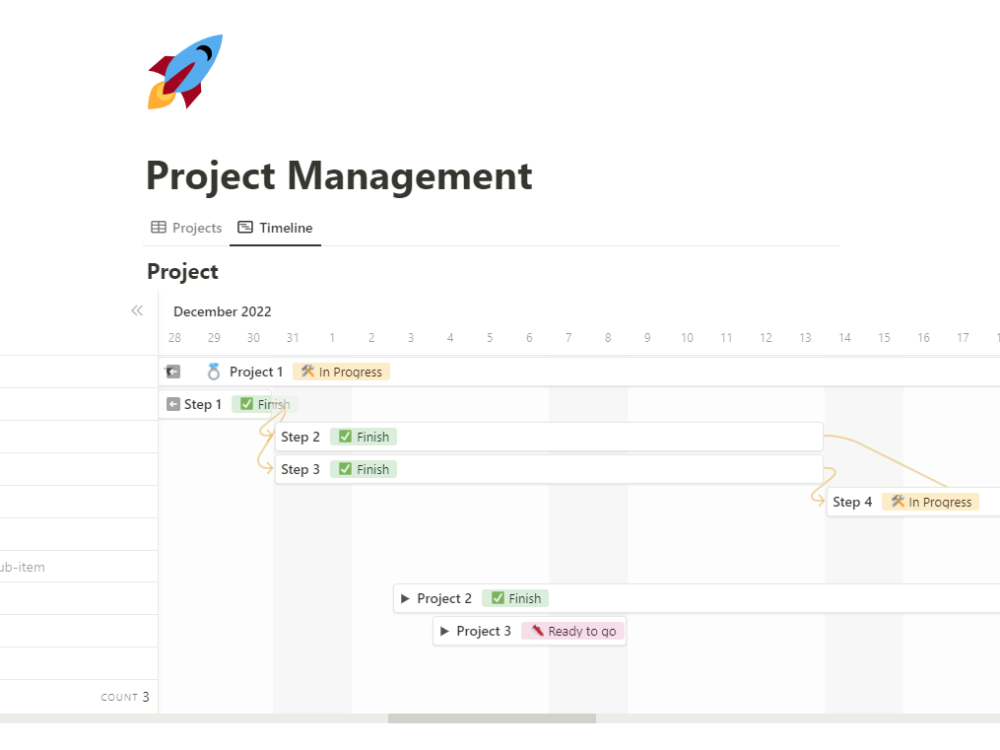This screenshot has height=750, width=1000.
Task: Click the horizontal scrollbar at the bottom
Action: (x=490, y=717)
